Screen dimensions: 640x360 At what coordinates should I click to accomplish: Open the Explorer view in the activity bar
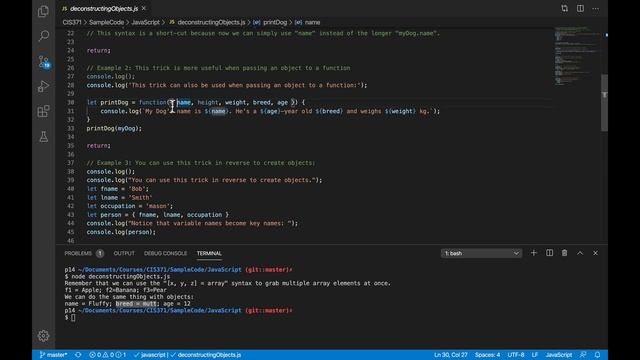43,11
